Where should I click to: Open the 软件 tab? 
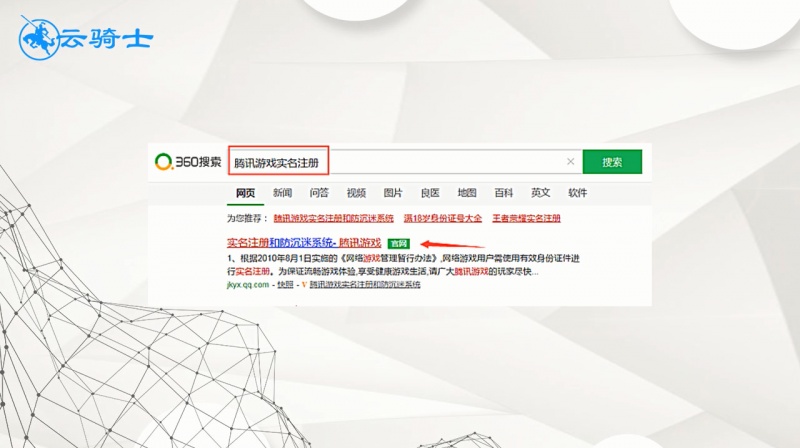[x=578, y=193]
